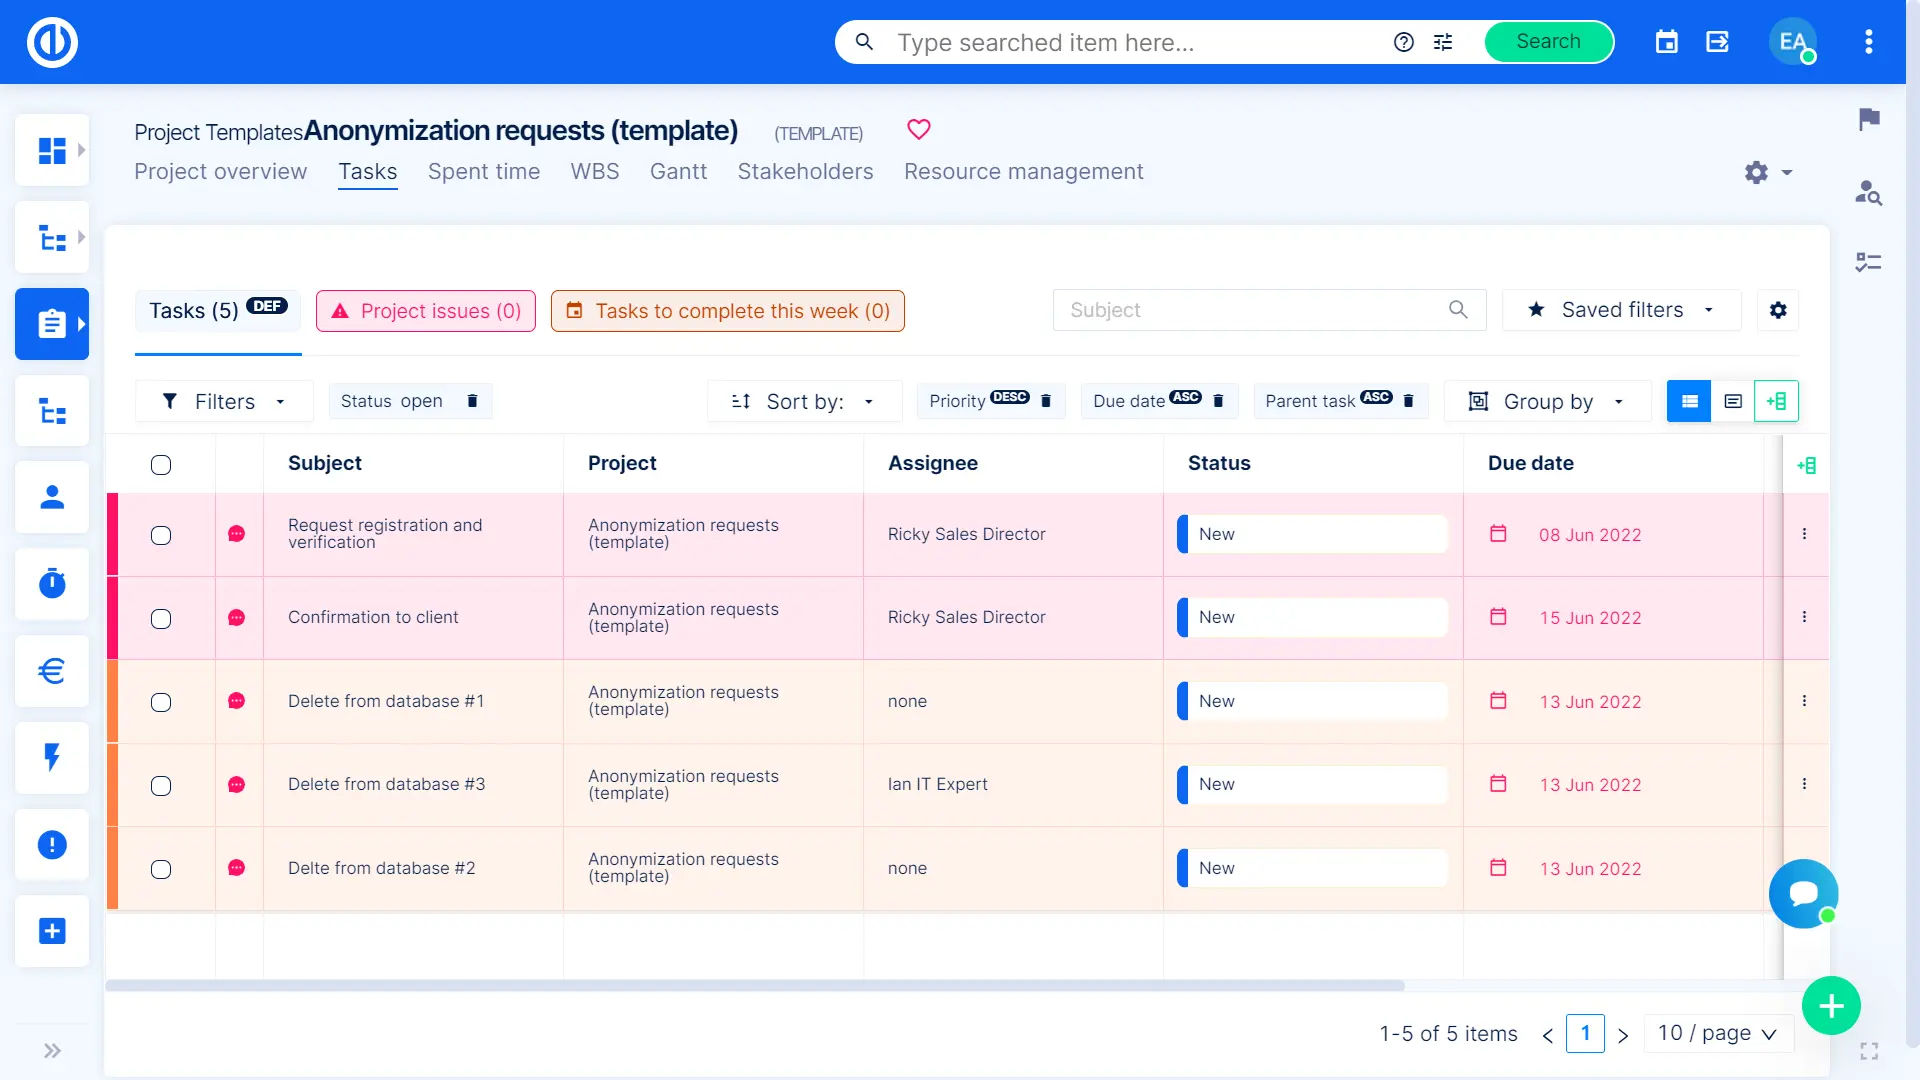
Task: Click the calendar icon in top header
Action: click(x=1666, y=42)
